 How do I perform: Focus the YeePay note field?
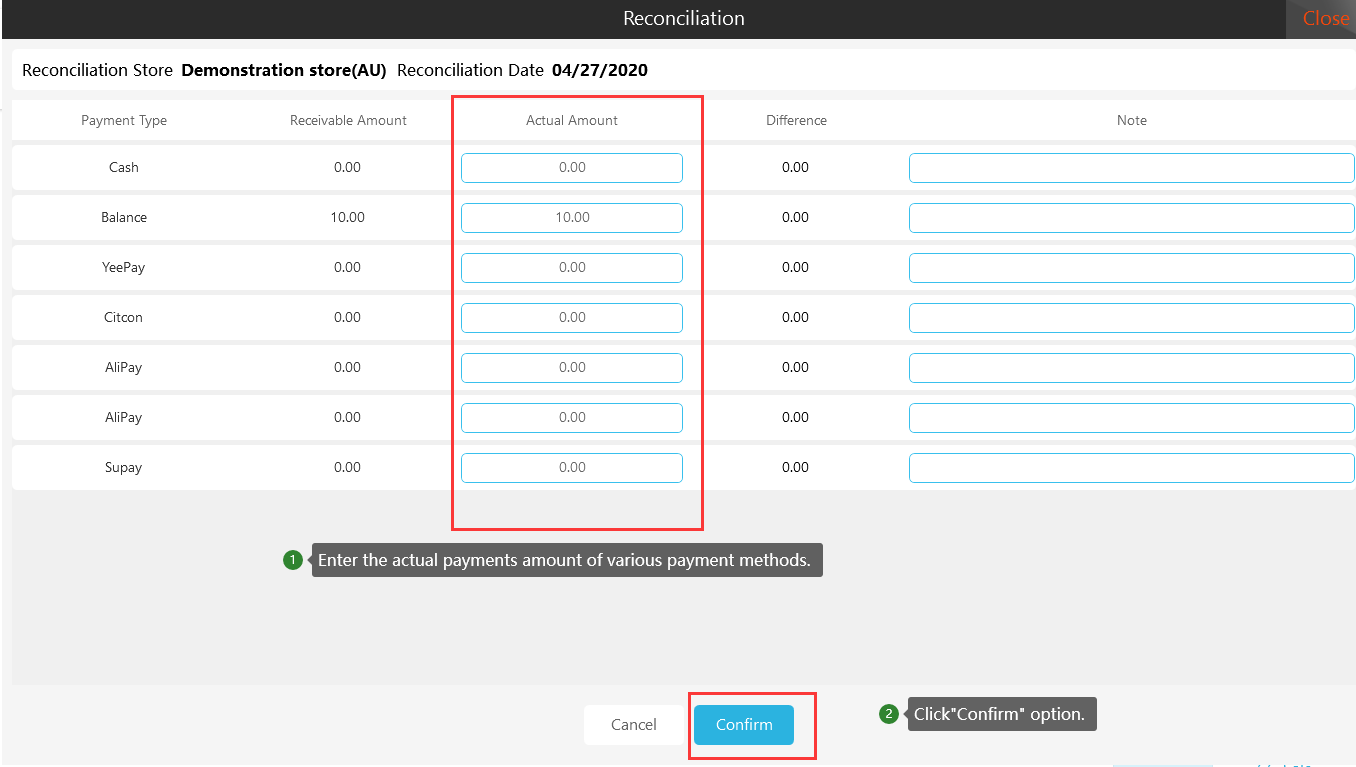coord(1131,268)
